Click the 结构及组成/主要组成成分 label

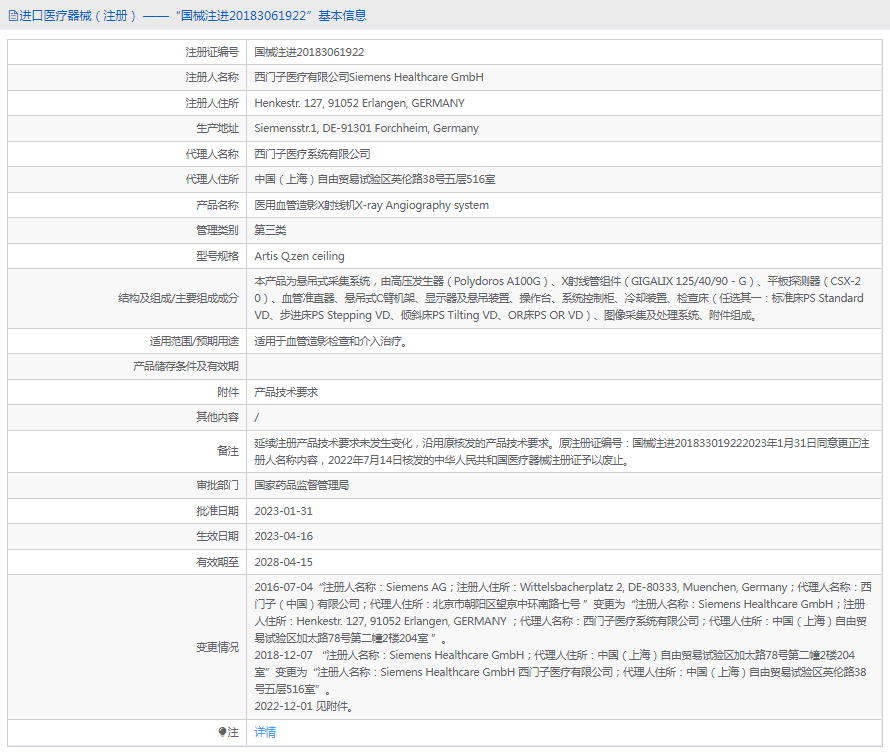[x=178, y=298]
